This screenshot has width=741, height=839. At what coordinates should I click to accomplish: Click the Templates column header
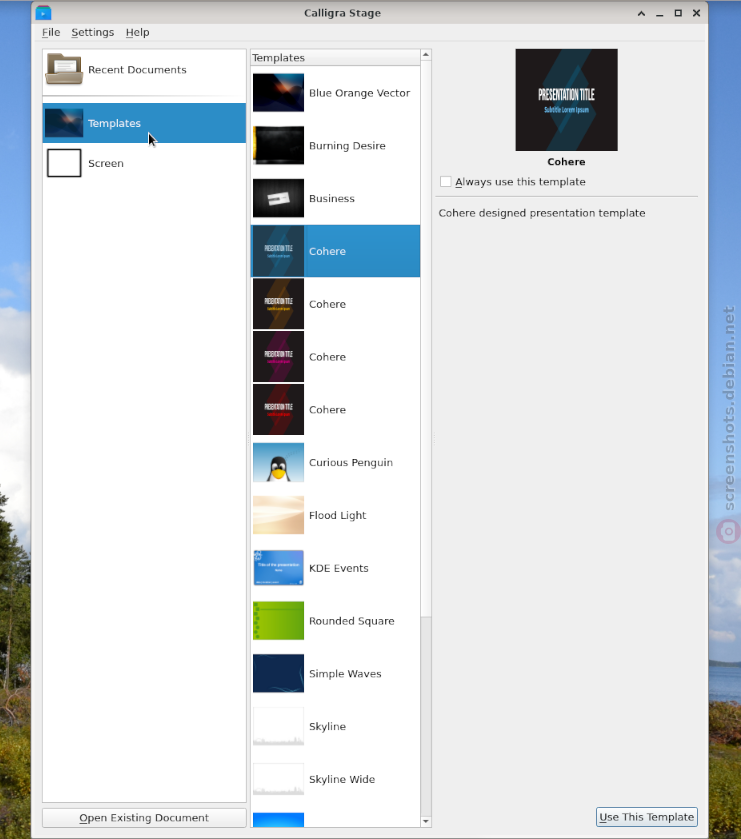click(335, 57)
